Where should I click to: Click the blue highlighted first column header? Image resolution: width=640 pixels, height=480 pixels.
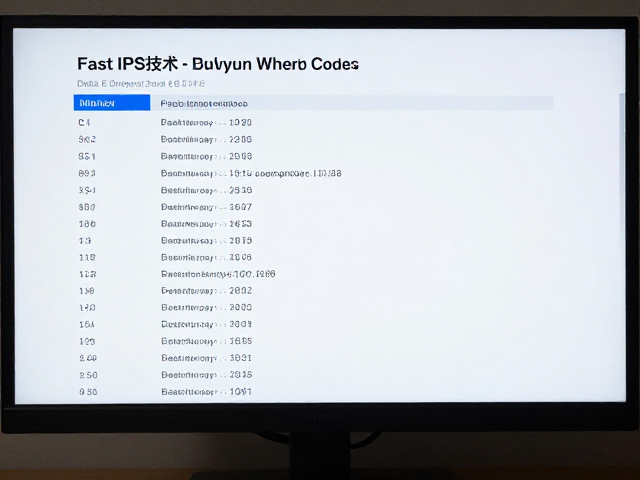coord(112,102)
